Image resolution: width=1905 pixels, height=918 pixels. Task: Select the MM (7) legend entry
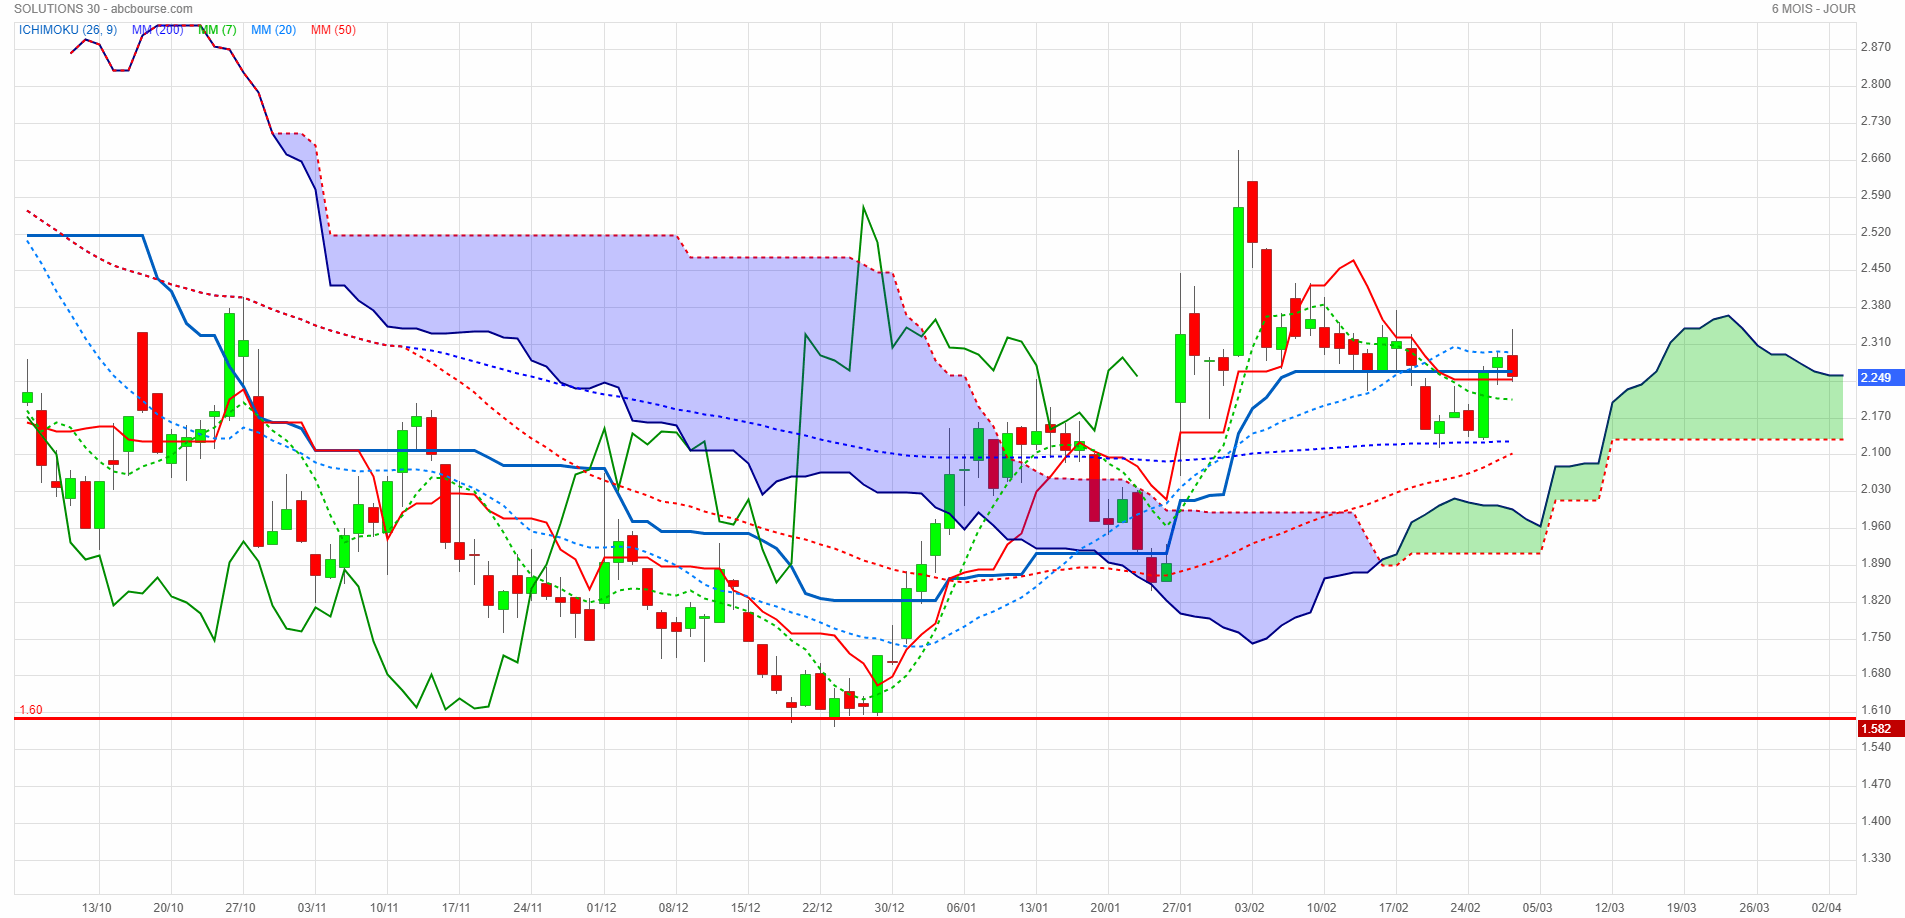(218, 30)
